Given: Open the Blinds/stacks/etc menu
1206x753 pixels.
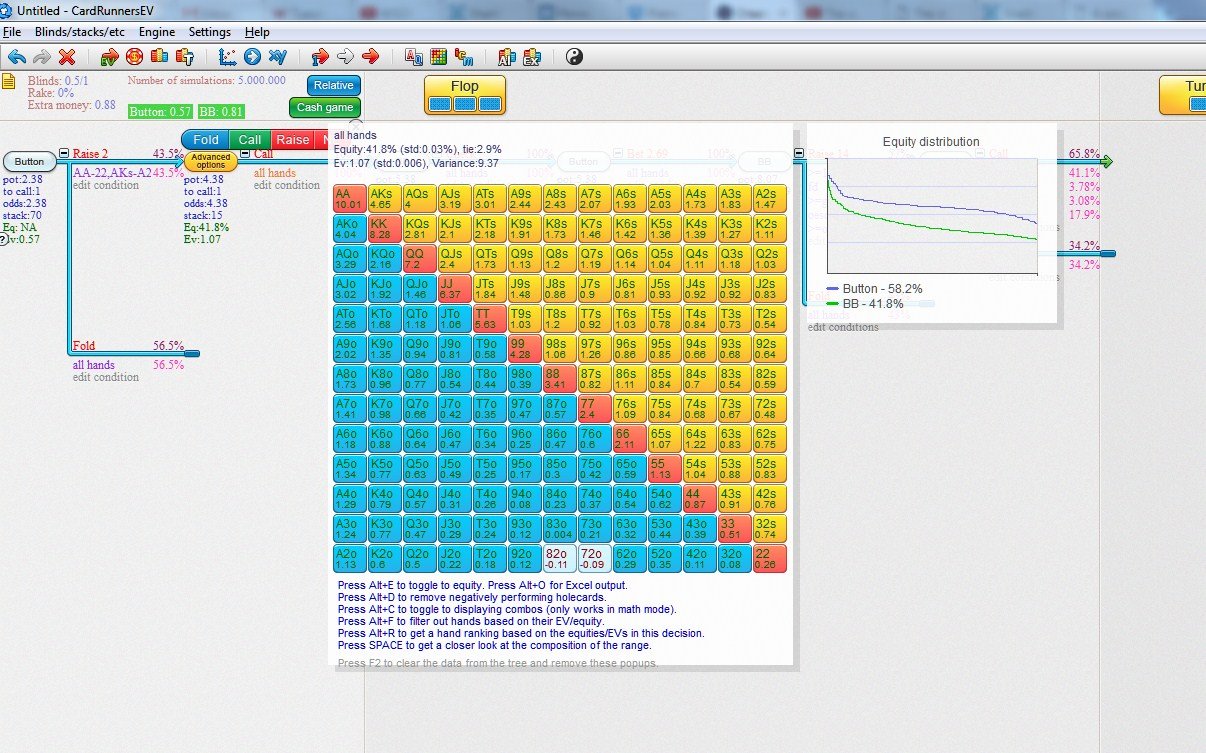Looking at the screenshot, I should coord(80,32).
